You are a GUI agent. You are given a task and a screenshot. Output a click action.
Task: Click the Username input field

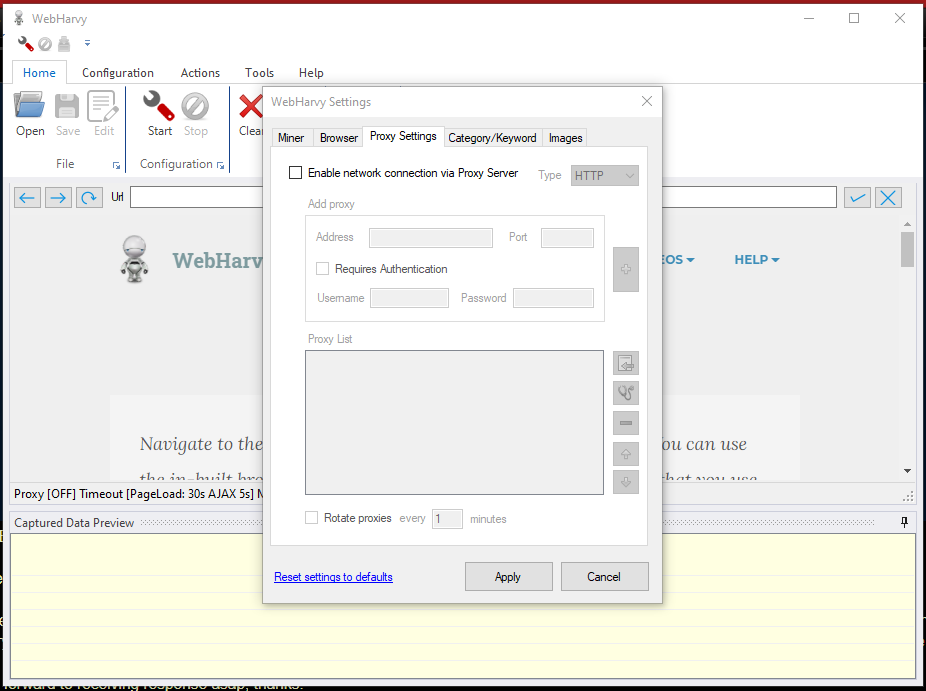point(409,298)
